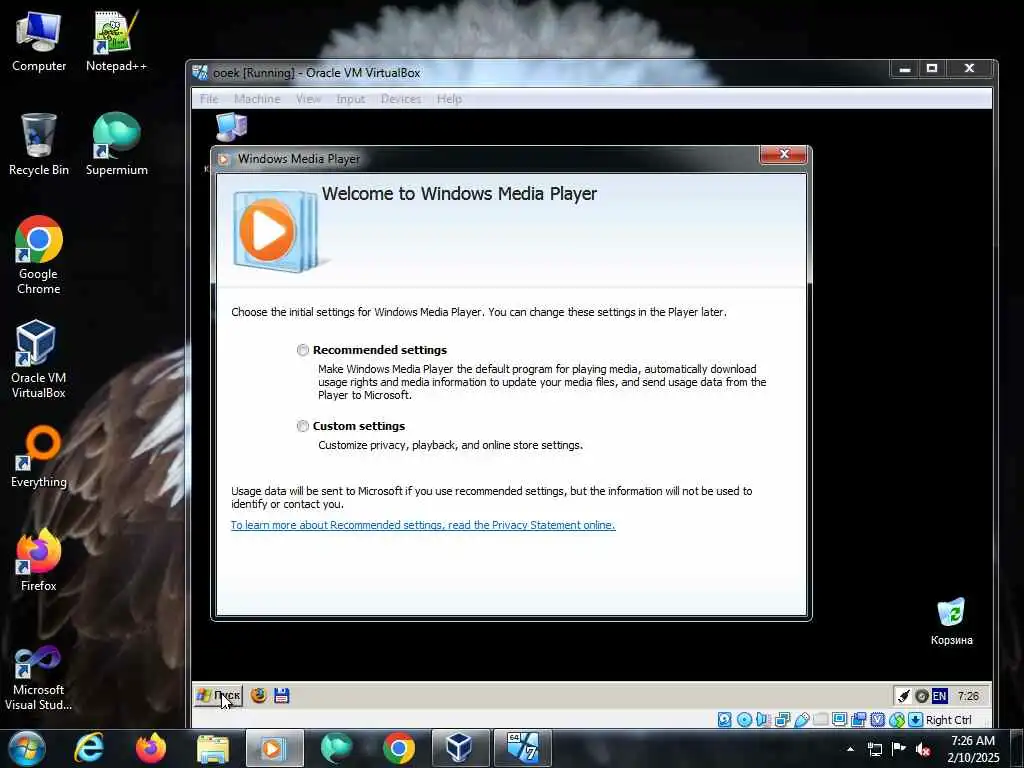Click the muted volume icon in host tray

pyautogui.click(x=923, y=749)
